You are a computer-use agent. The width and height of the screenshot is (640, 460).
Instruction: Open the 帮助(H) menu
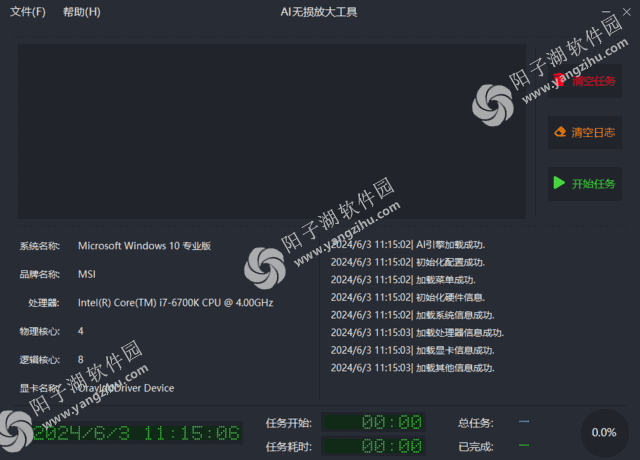tap(82, 12)
